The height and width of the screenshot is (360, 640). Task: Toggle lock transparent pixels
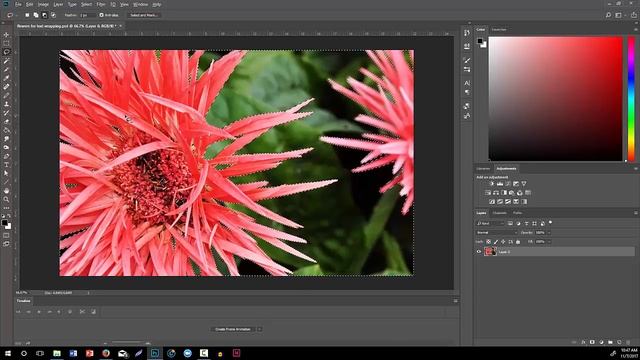[x=489, y=242]
